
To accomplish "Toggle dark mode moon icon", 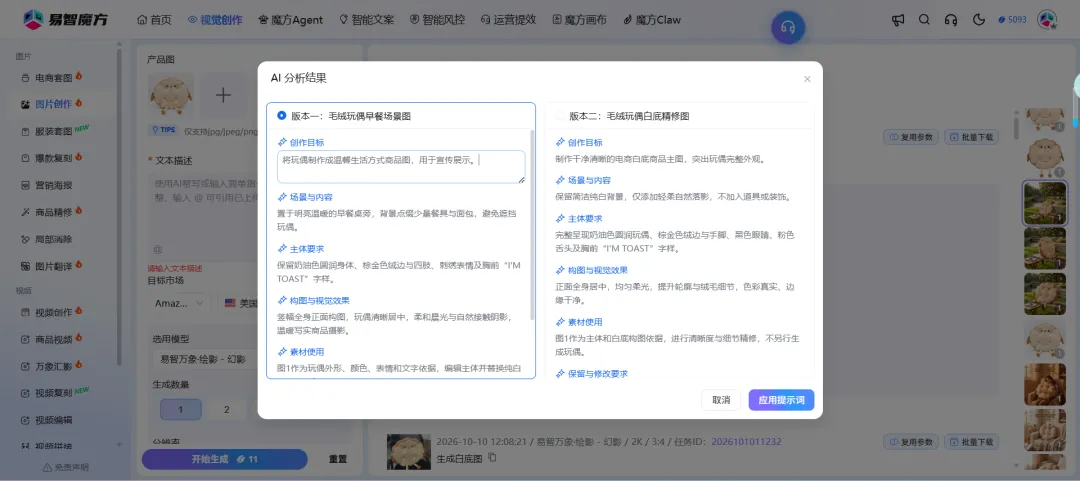I will 979,20.
